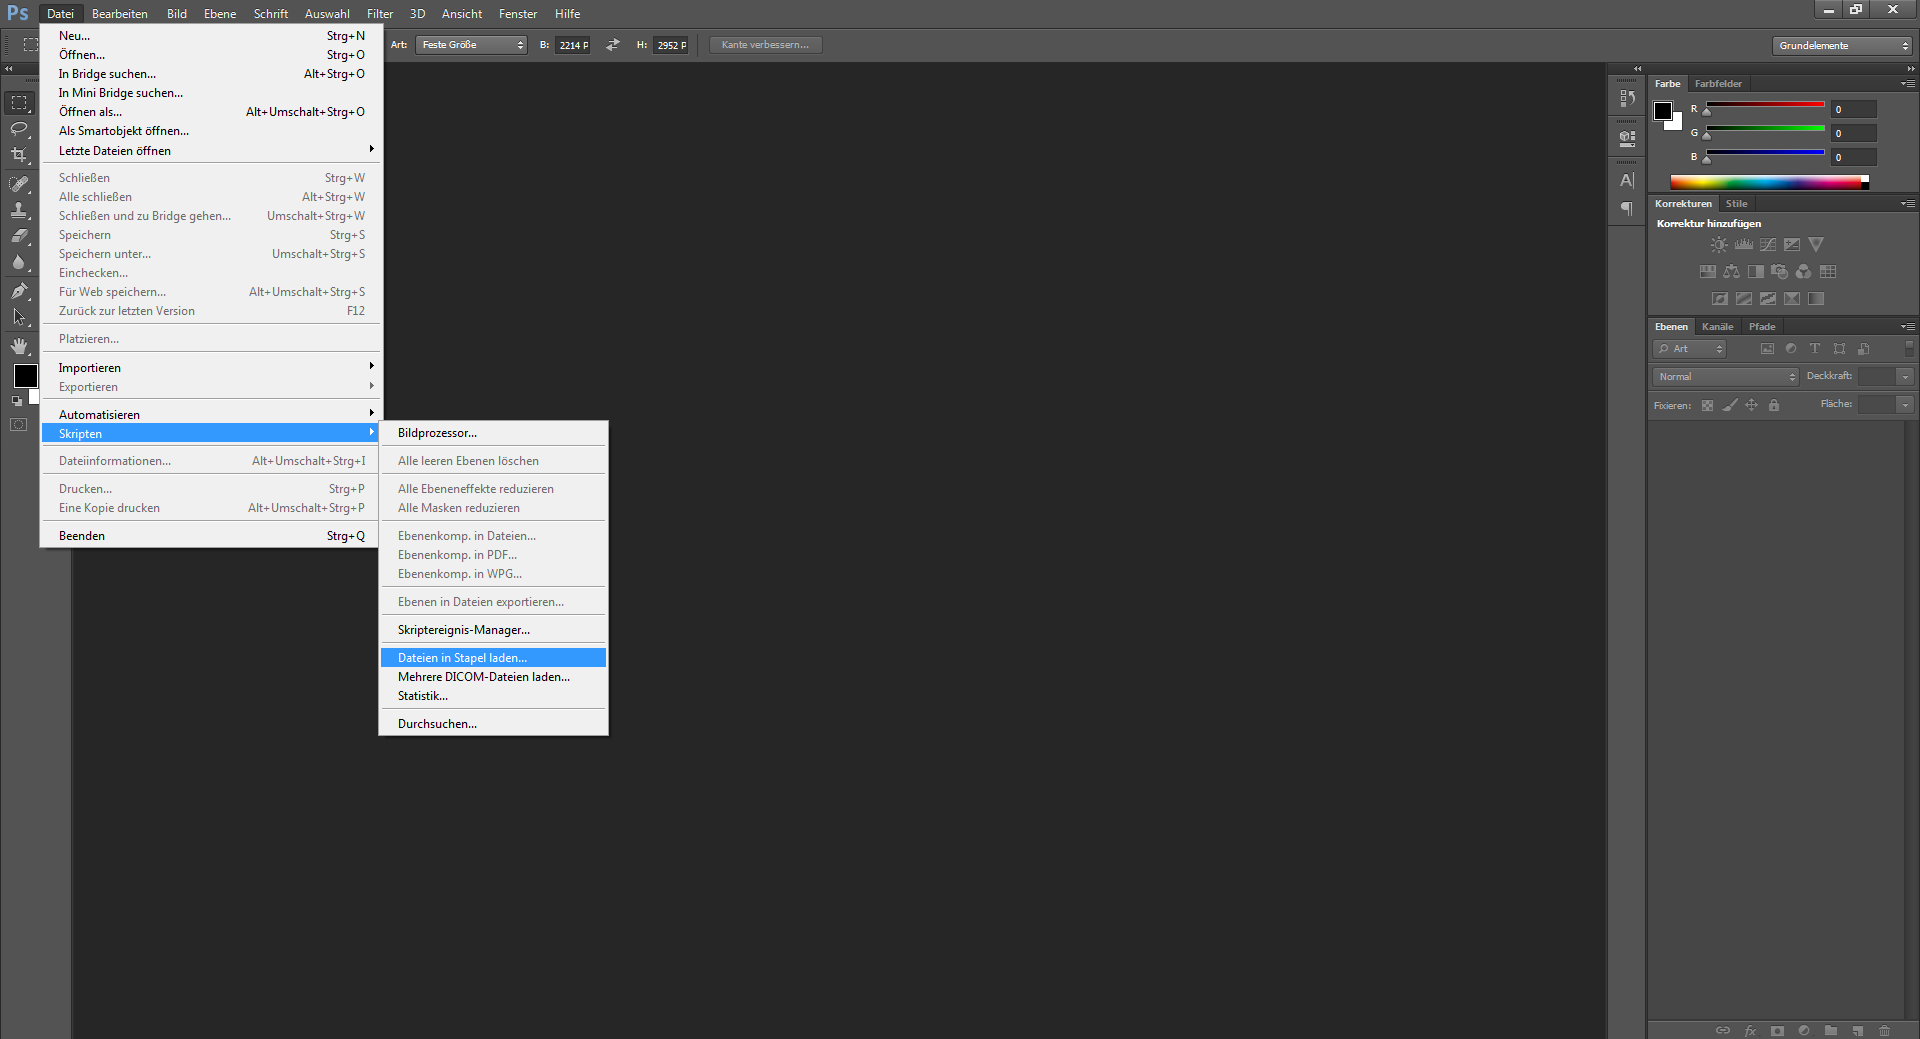Click the width input field B
The width and height of the screenshot is (1920, 1039).
point(572,45)
